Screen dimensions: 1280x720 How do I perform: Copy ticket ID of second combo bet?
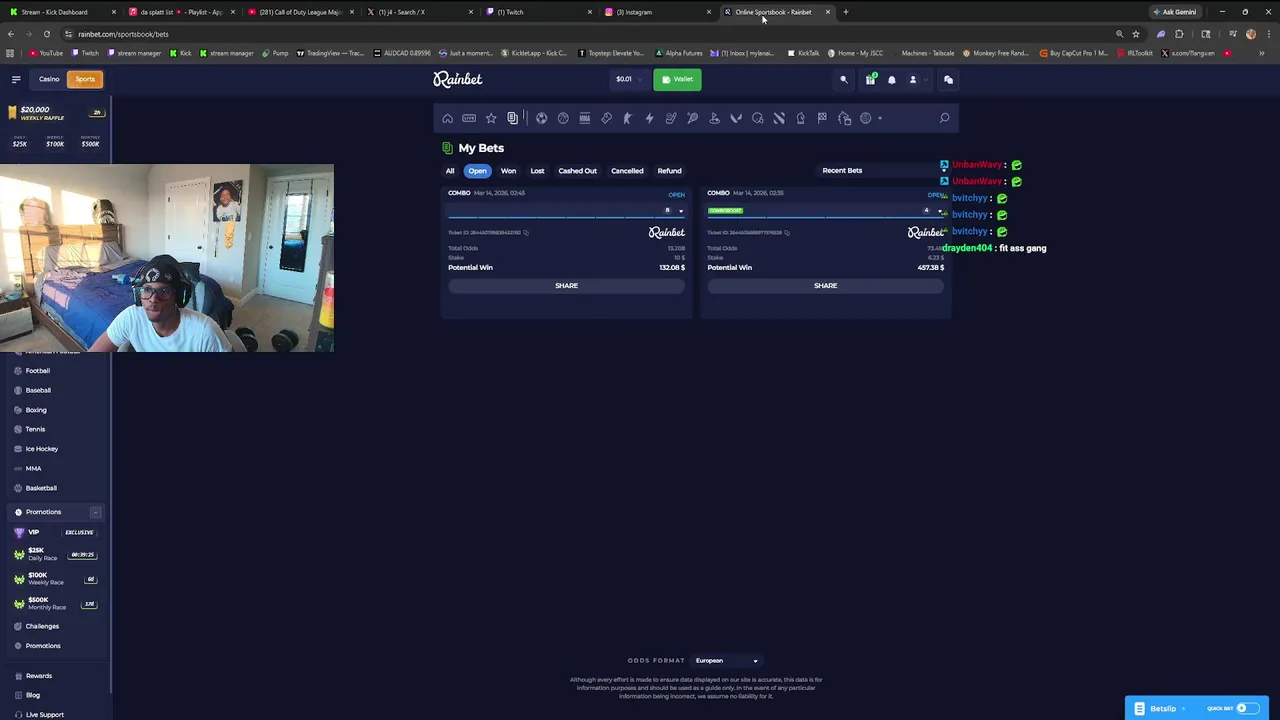tap(787, 233)
